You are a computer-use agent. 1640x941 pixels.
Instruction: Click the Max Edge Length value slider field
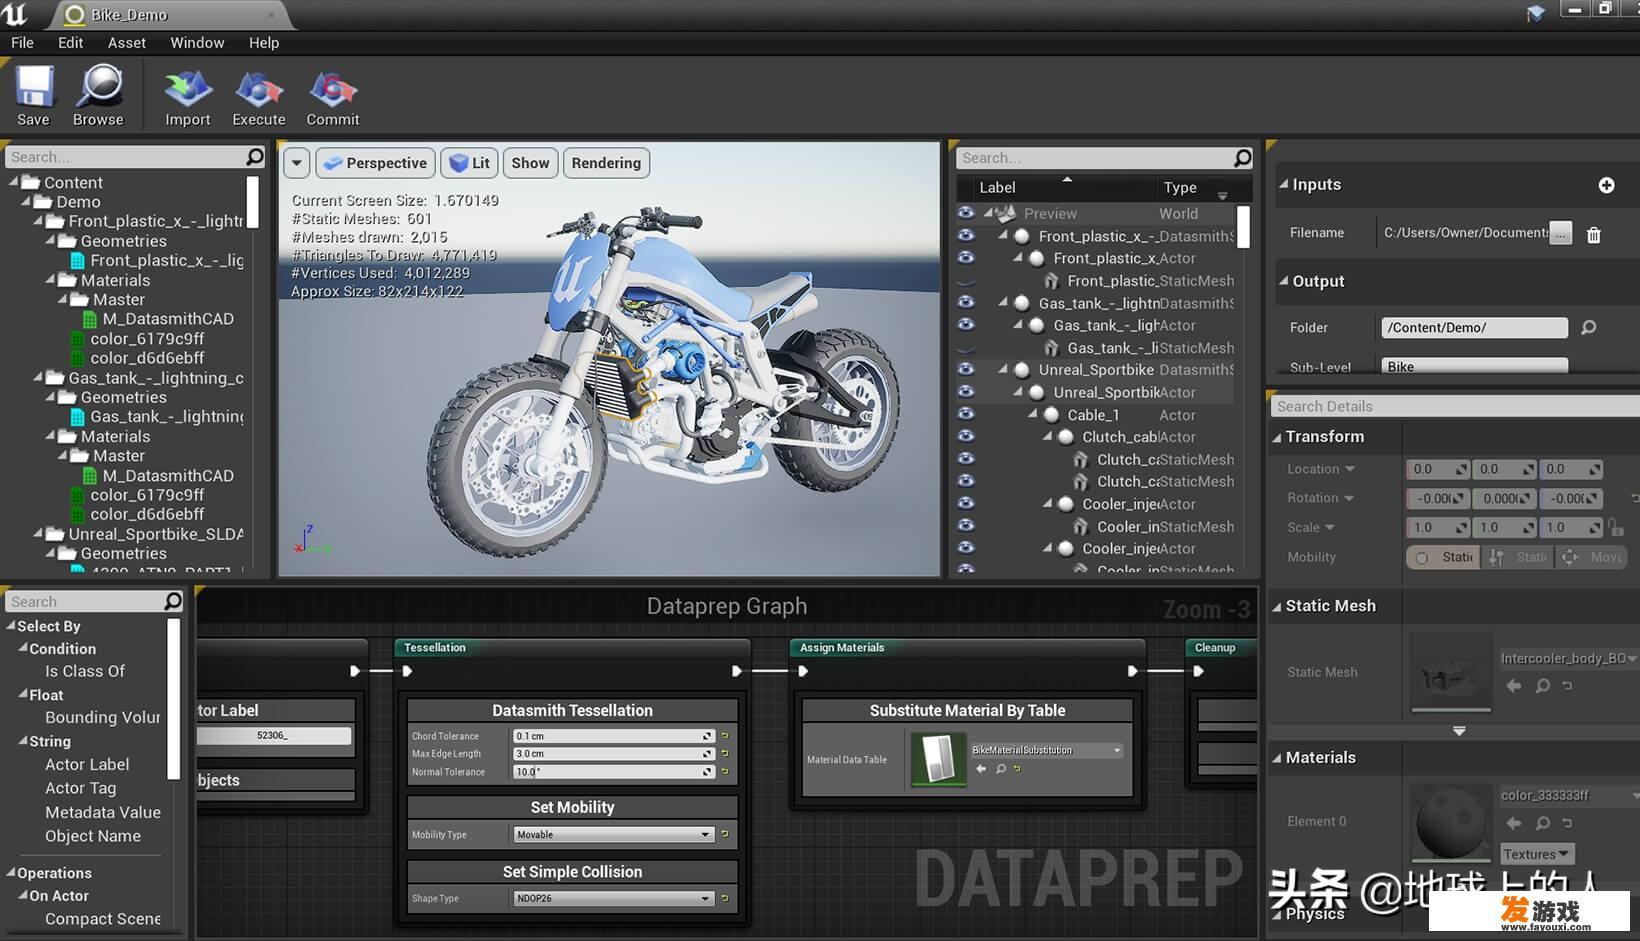coord(614,754)
